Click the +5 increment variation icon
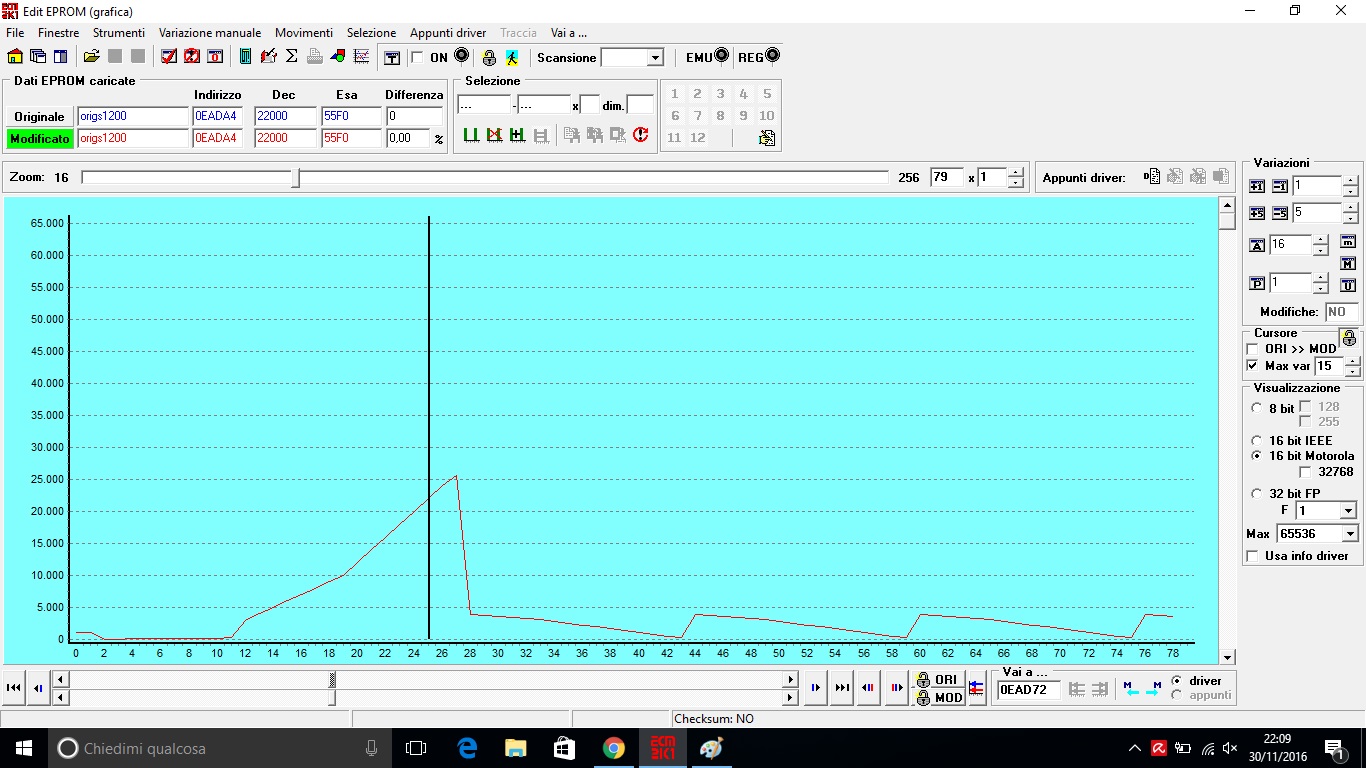The height and width of the screenshot is (768, 1366). 1257,213
